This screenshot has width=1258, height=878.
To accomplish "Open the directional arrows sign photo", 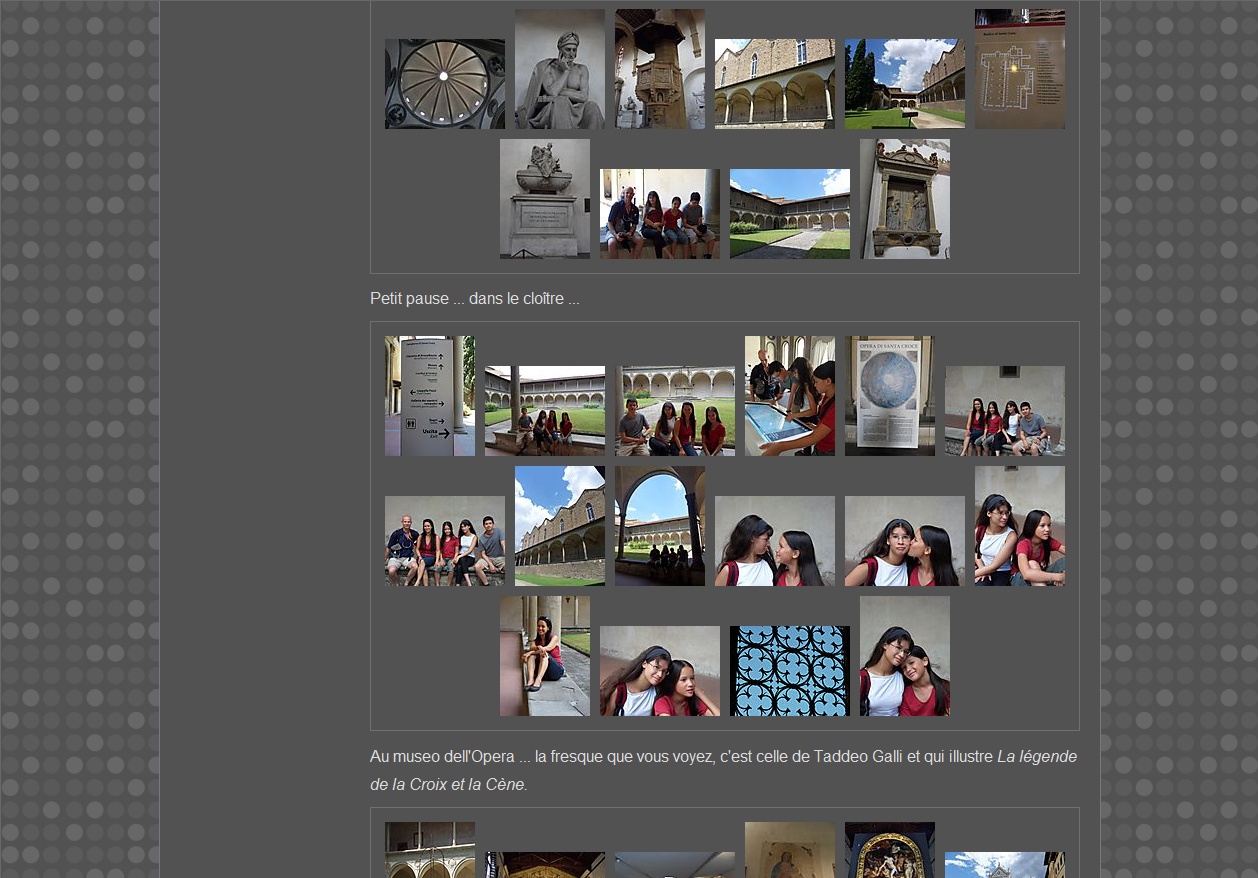I will [429, 396].
